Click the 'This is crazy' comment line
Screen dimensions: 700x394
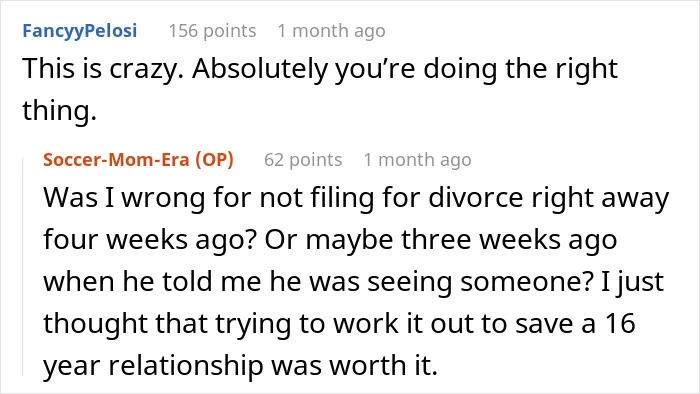[x=320, y=69]
